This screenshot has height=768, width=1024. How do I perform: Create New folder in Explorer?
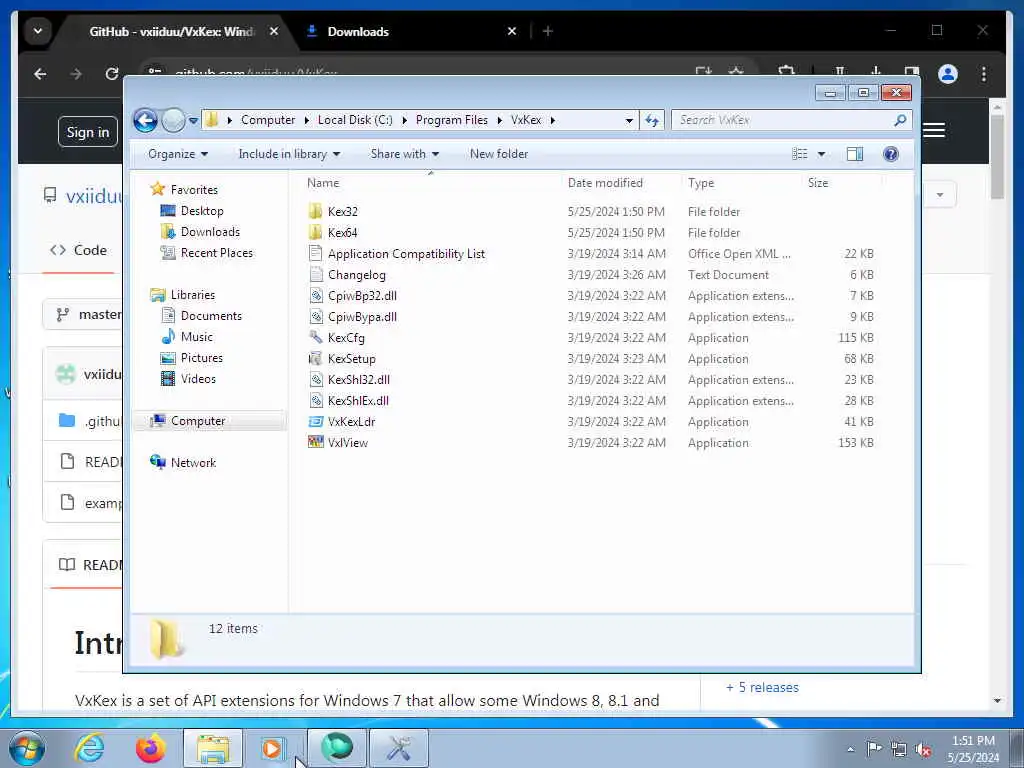[499, 154]
